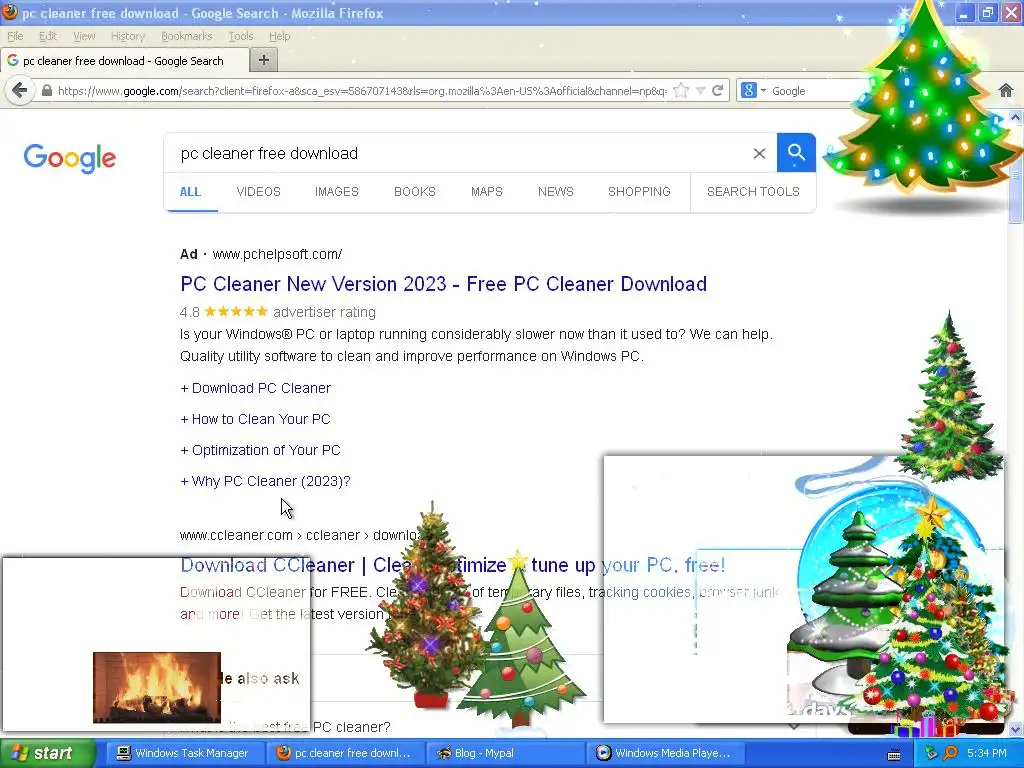Click the Google logo
Screen dimensions: 1024x768
tap(70, 158)
